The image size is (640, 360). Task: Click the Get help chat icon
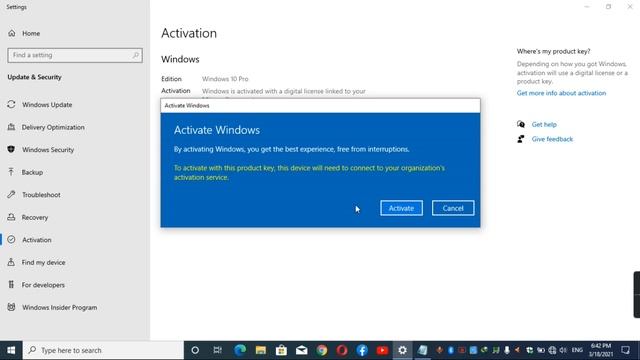(x=521, y=124)
